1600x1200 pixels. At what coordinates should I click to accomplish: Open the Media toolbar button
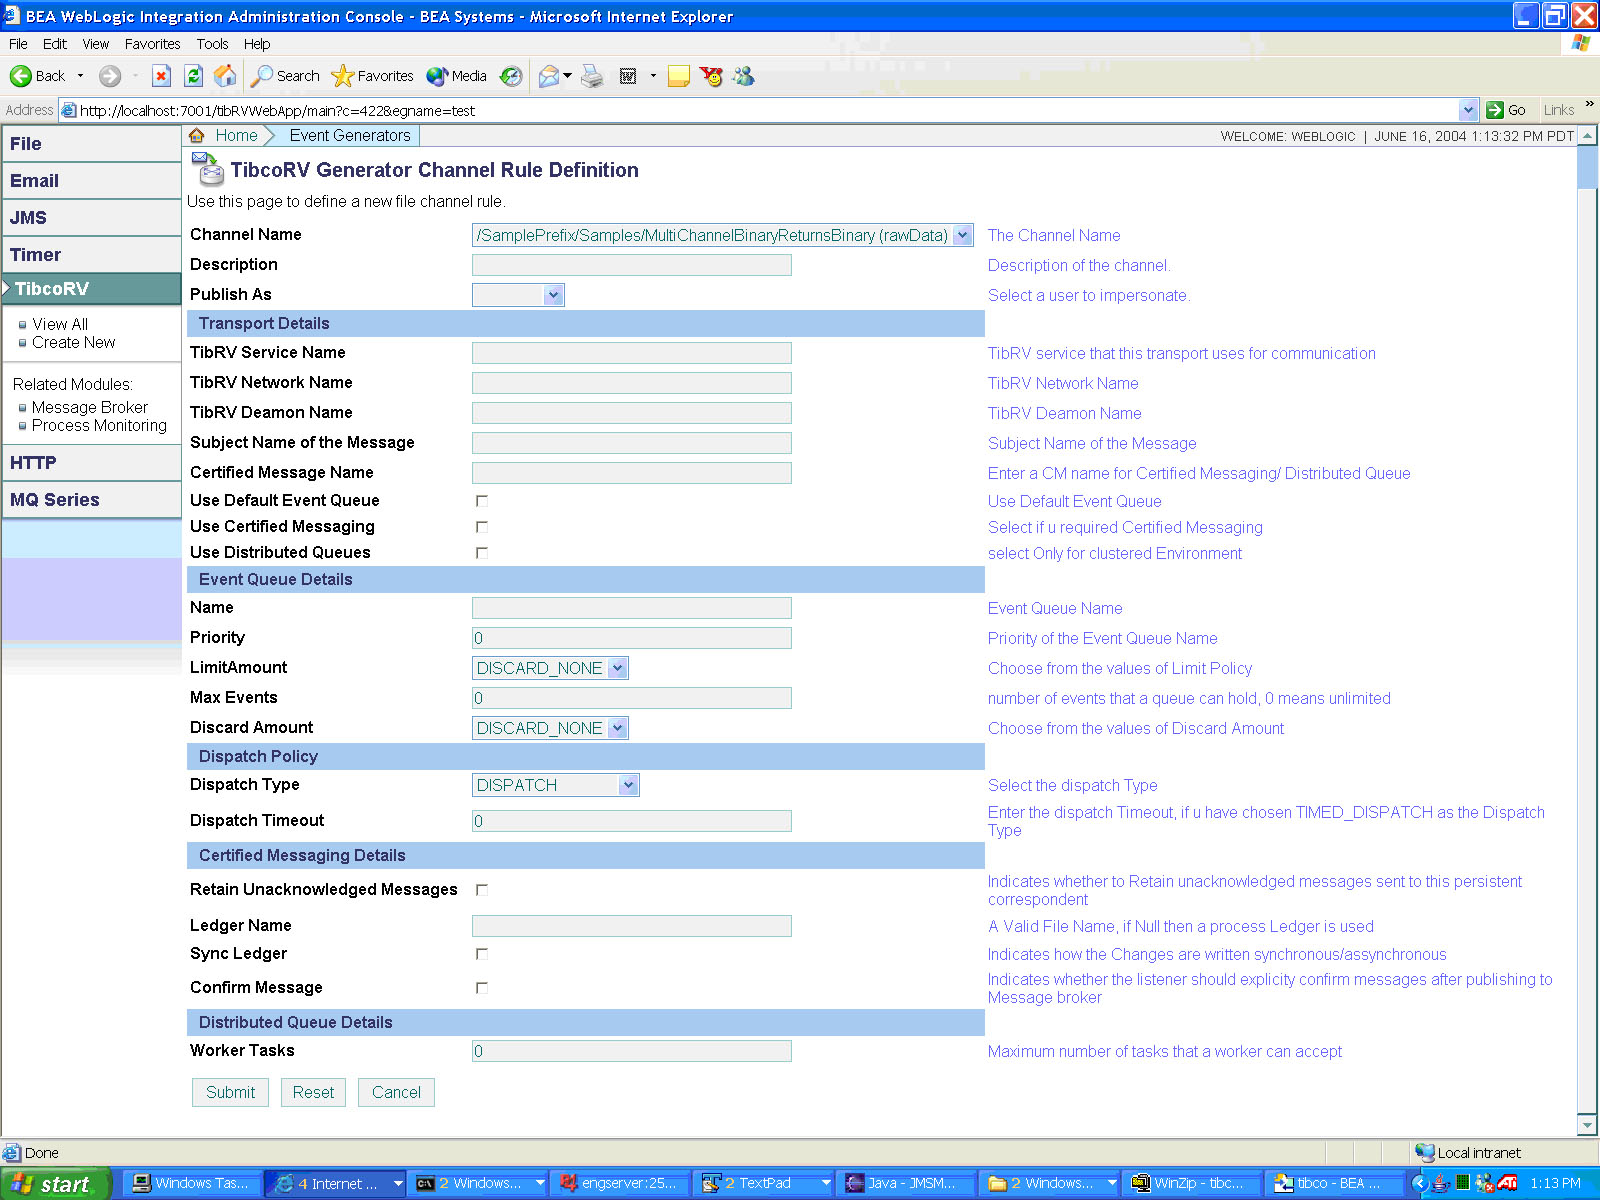456,76
